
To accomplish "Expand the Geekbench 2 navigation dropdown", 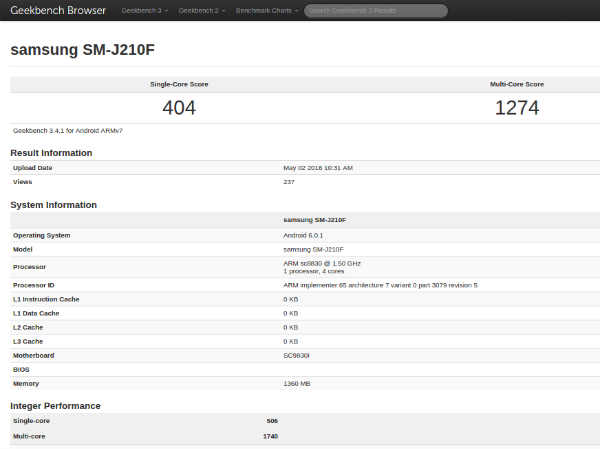I will (x=201, y=11).
